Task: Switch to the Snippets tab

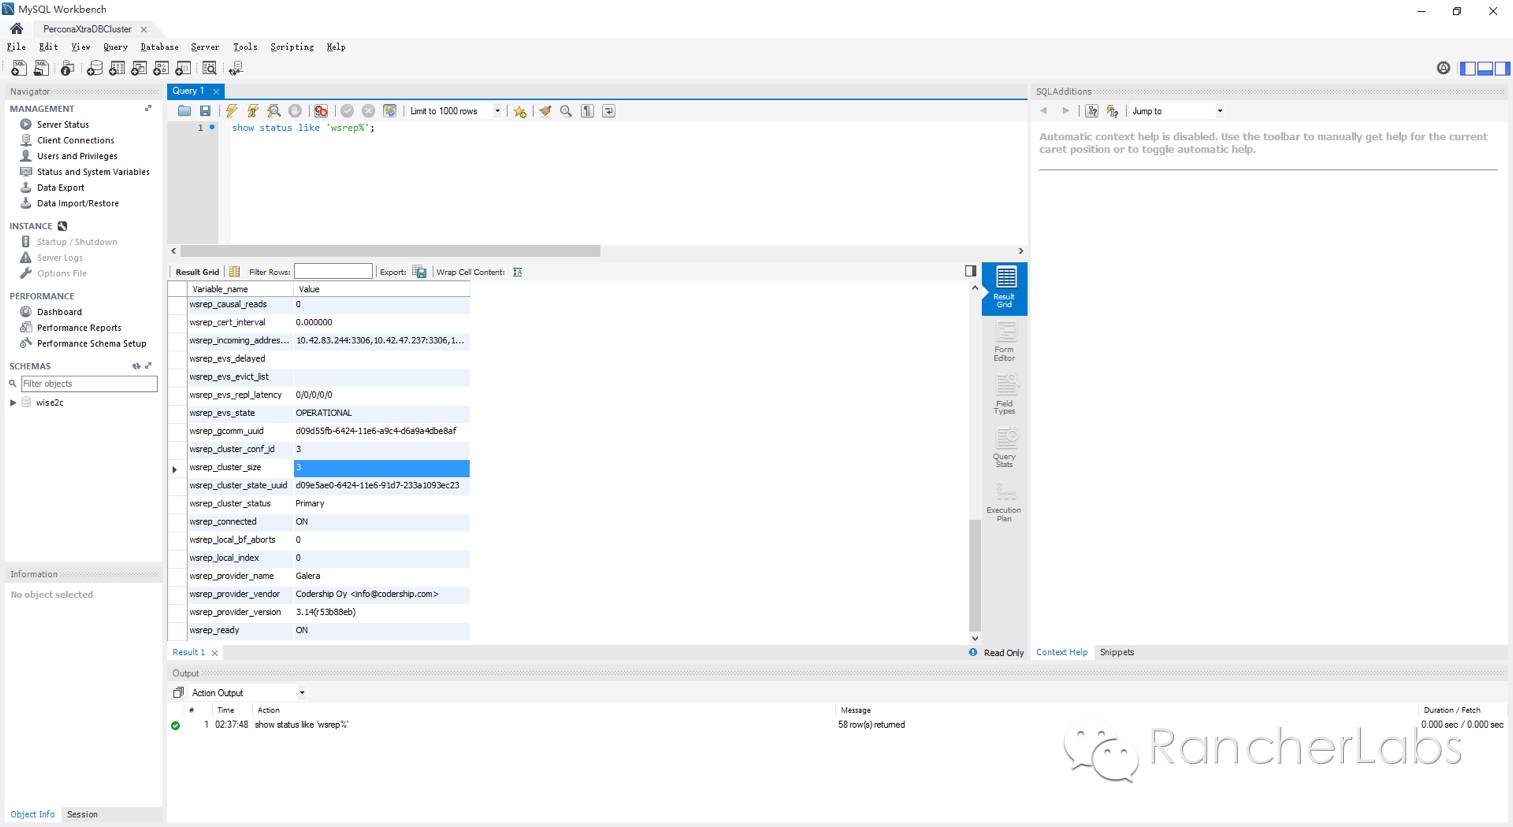Action: coord(1117,652)
